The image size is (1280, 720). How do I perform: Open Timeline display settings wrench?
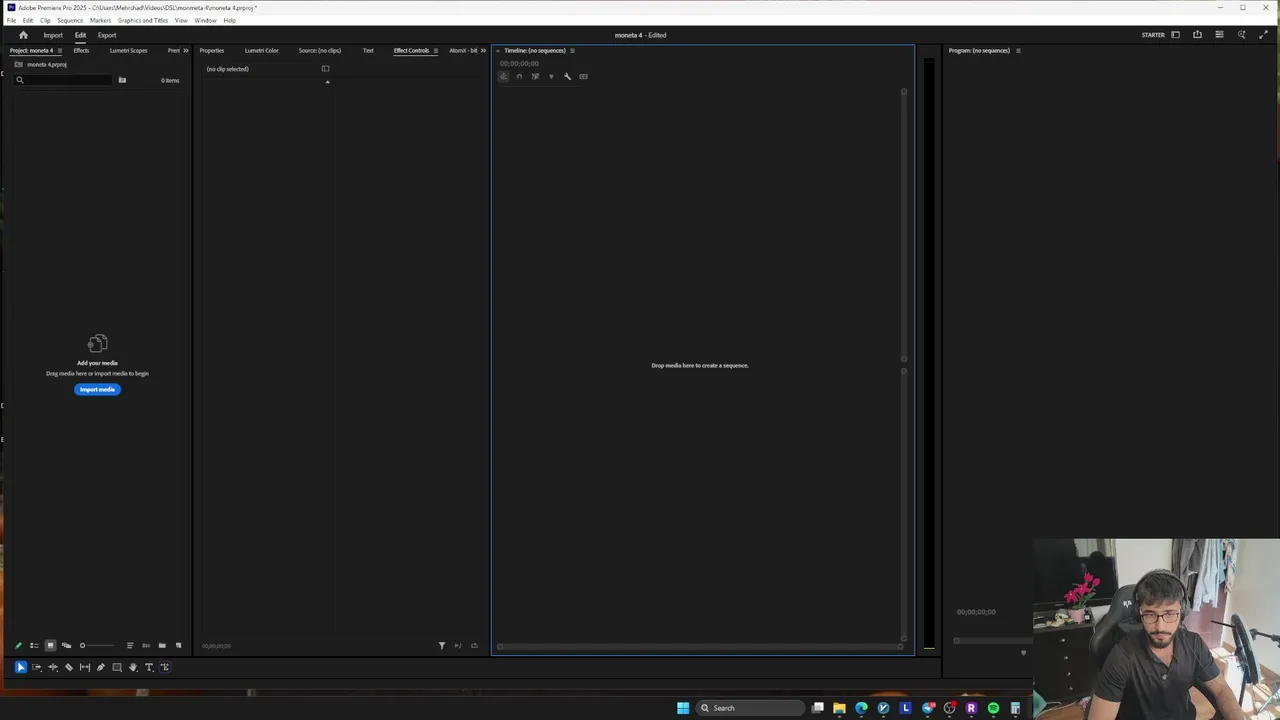[567, 76]
